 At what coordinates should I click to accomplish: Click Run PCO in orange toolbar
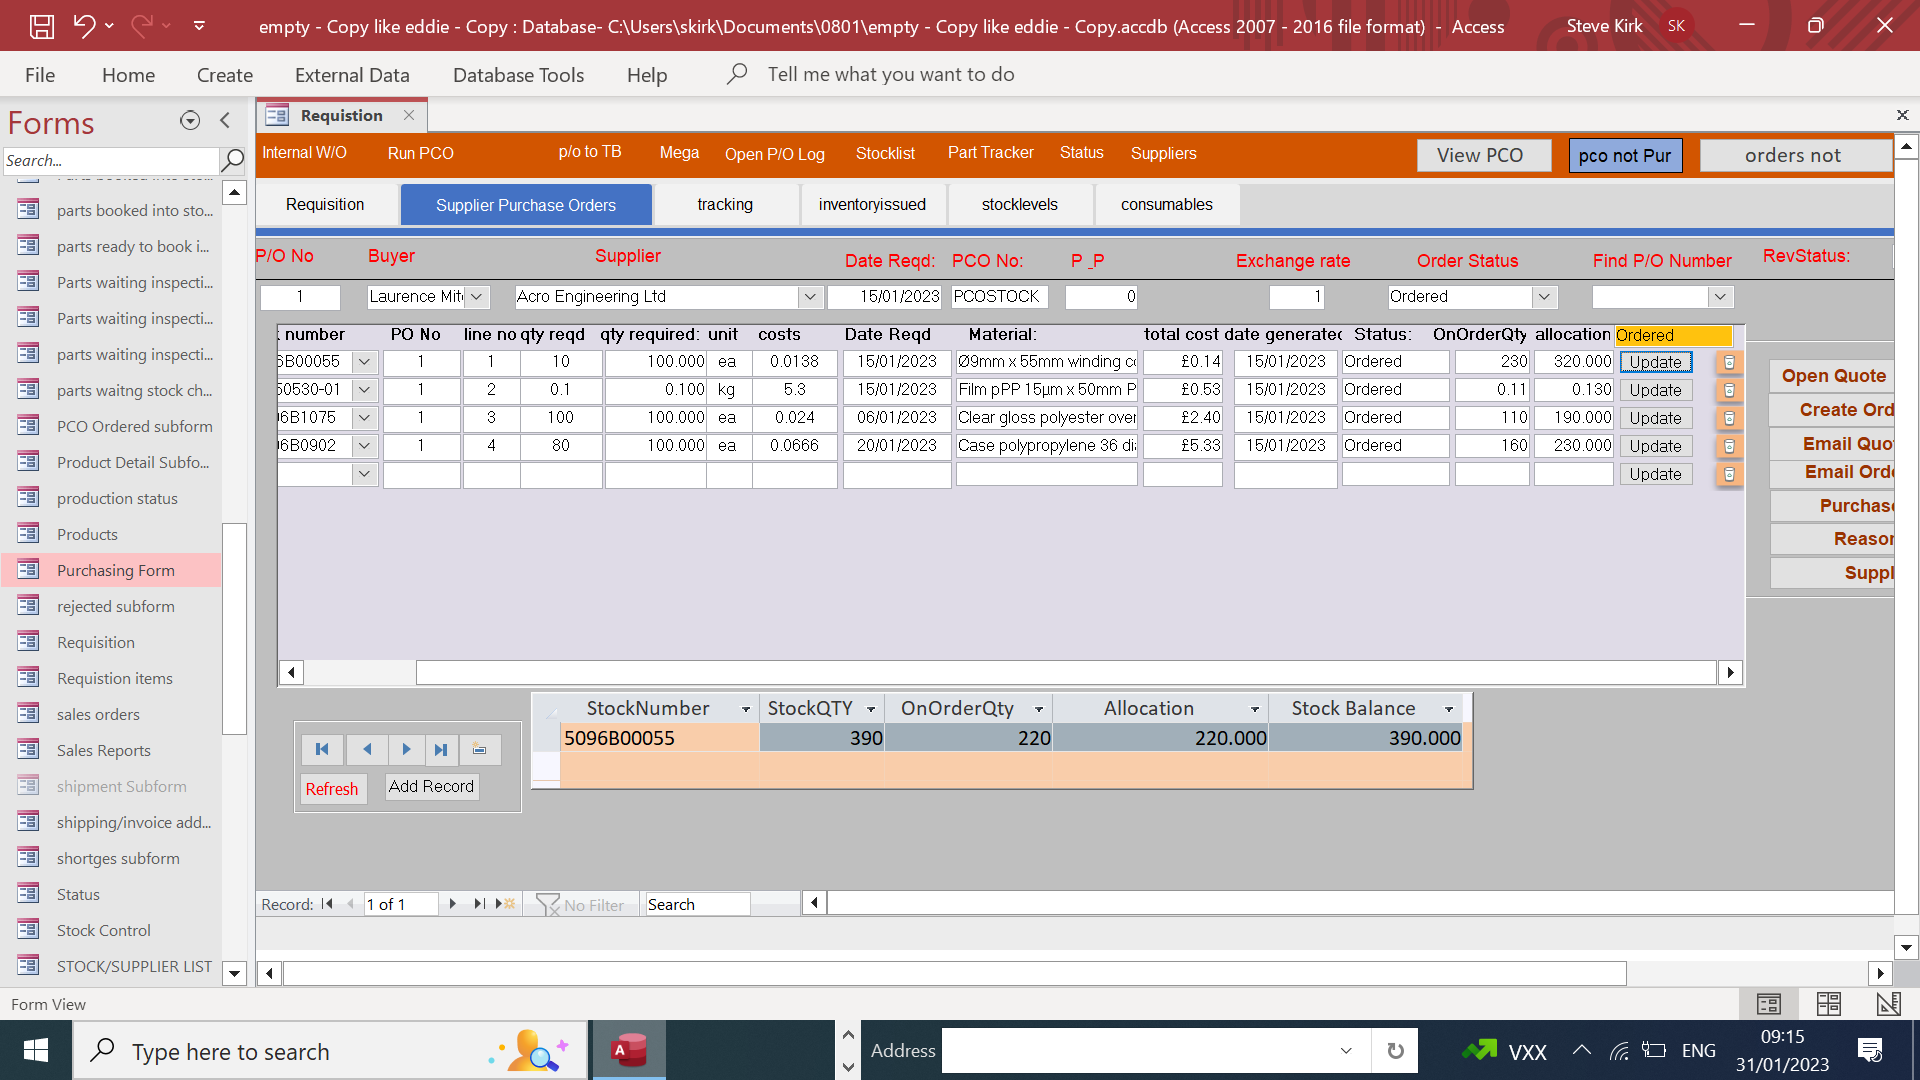420,153
